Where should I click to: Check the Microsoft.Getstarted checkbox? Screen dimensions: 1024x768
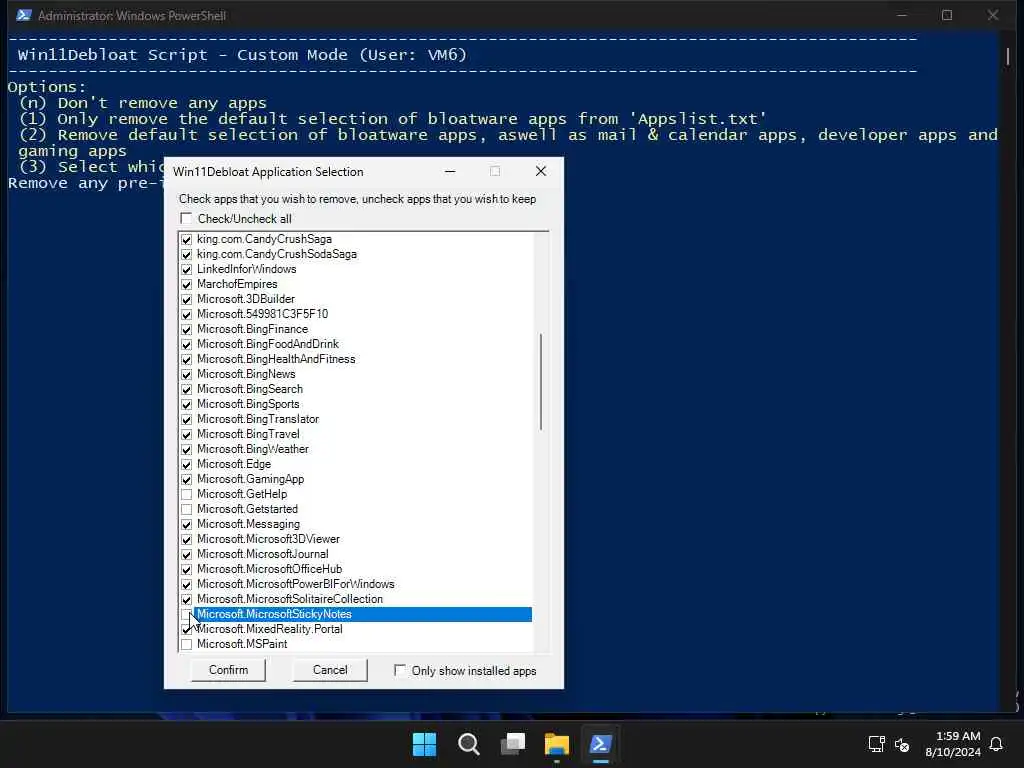186,509
